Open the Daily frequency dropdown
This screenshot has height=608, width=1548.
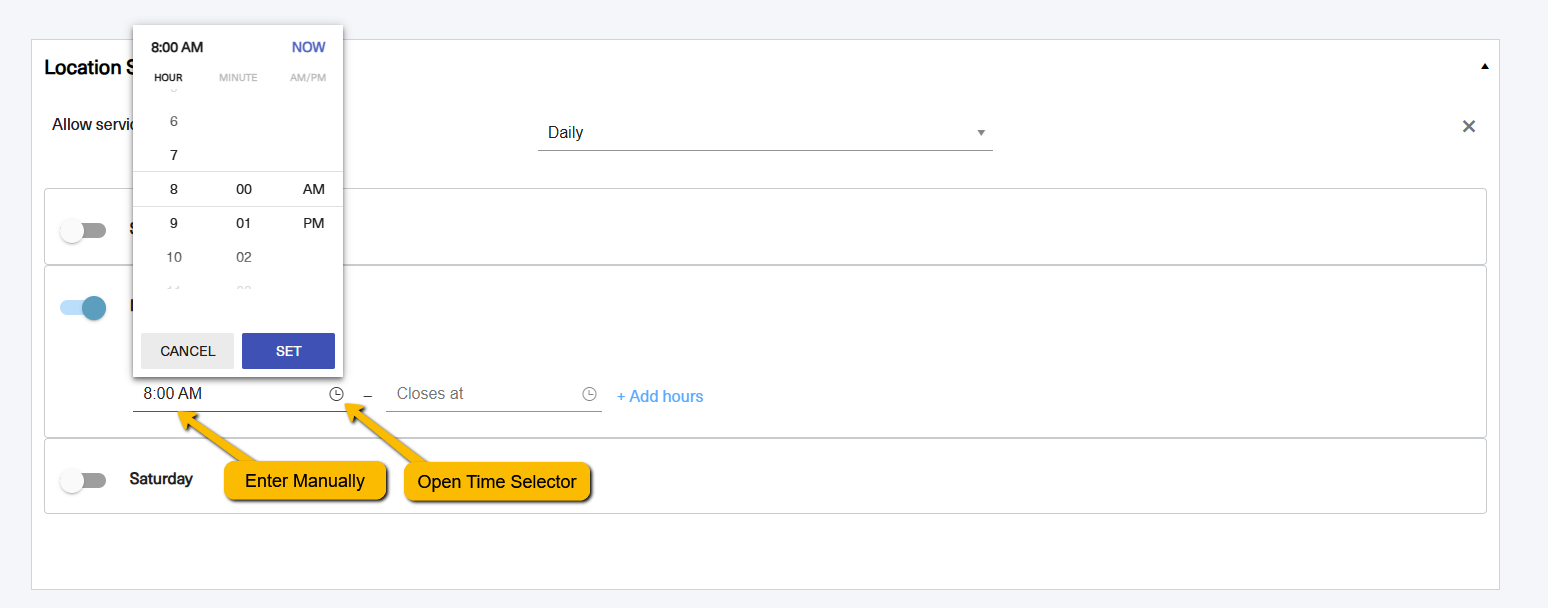(x=765, y=133)
